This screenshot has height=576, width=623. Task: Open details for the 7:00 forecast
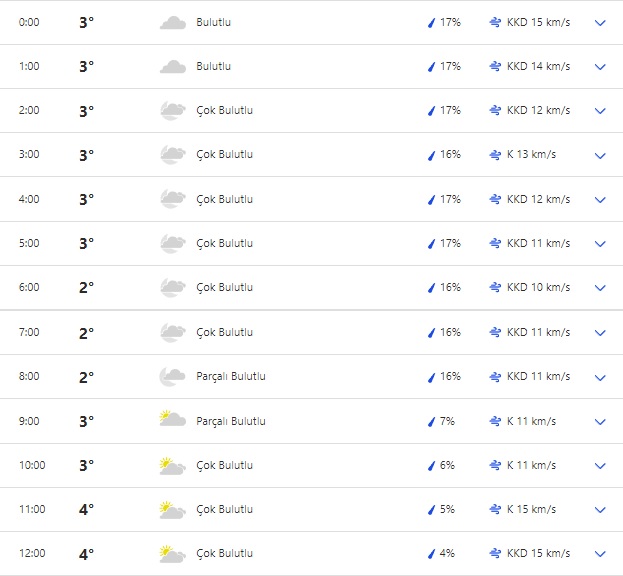(x=600, y=332)
